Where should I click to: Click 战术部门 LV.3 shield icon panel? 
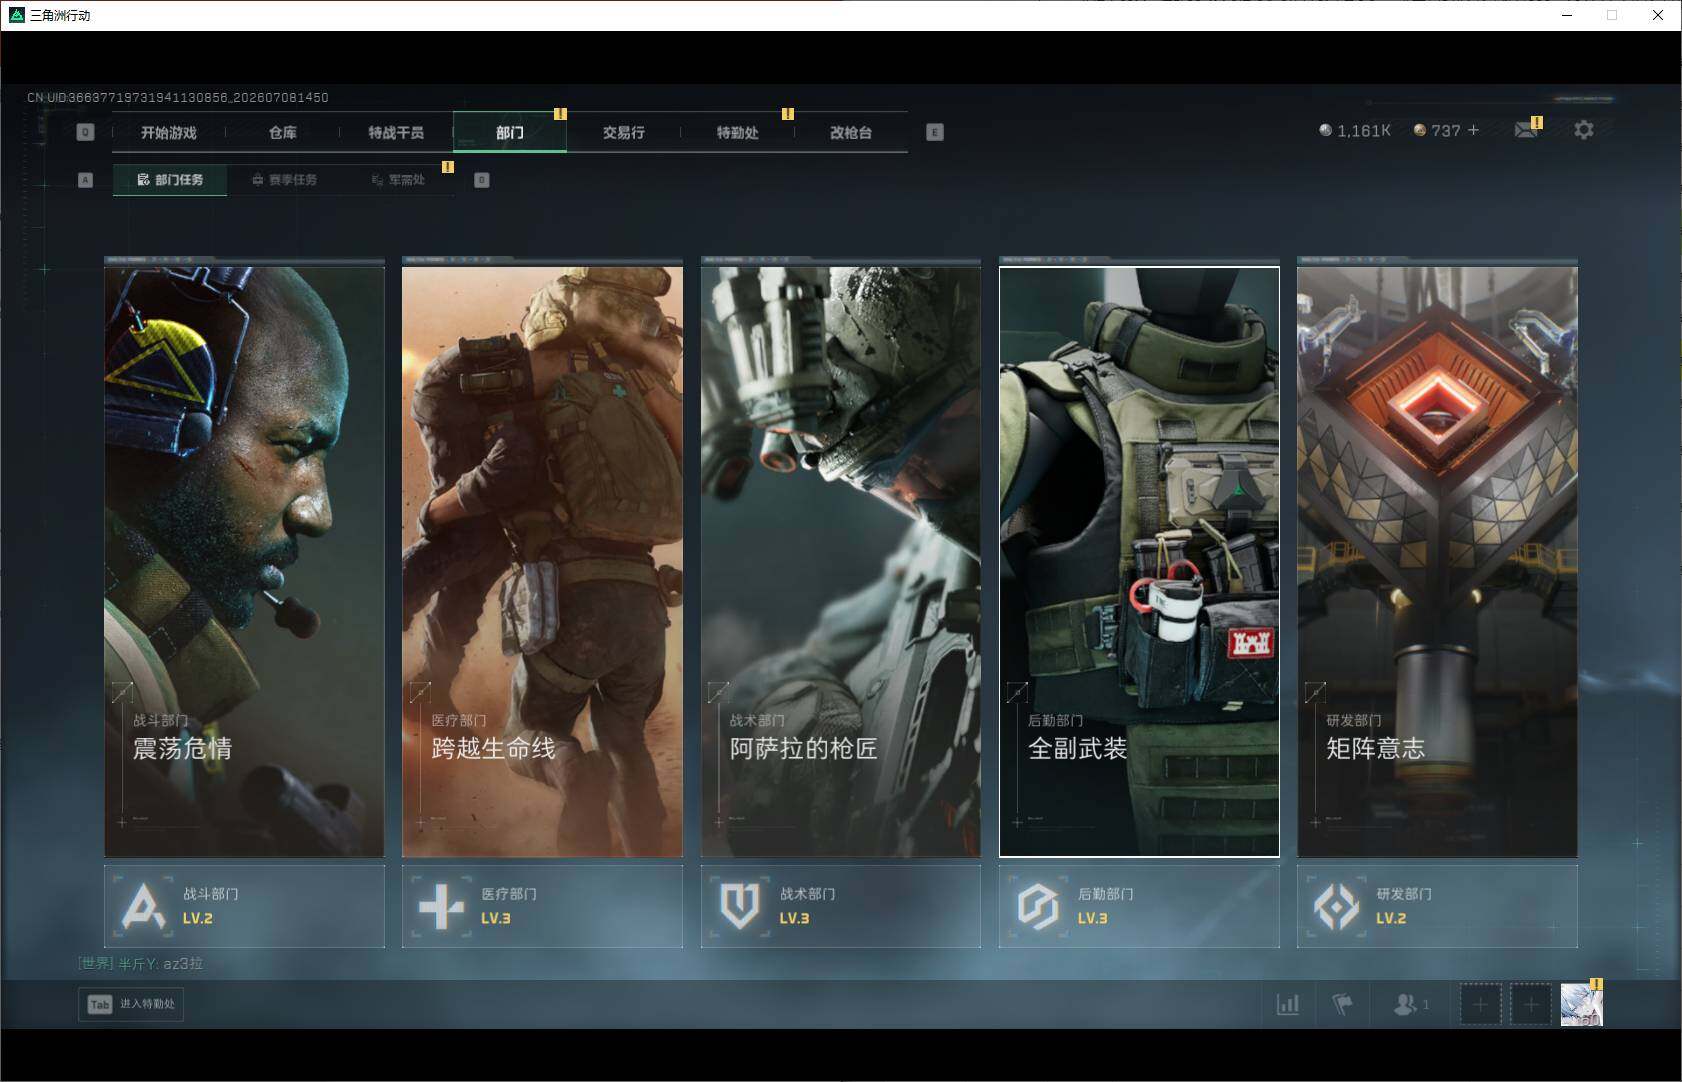(840, 906)
